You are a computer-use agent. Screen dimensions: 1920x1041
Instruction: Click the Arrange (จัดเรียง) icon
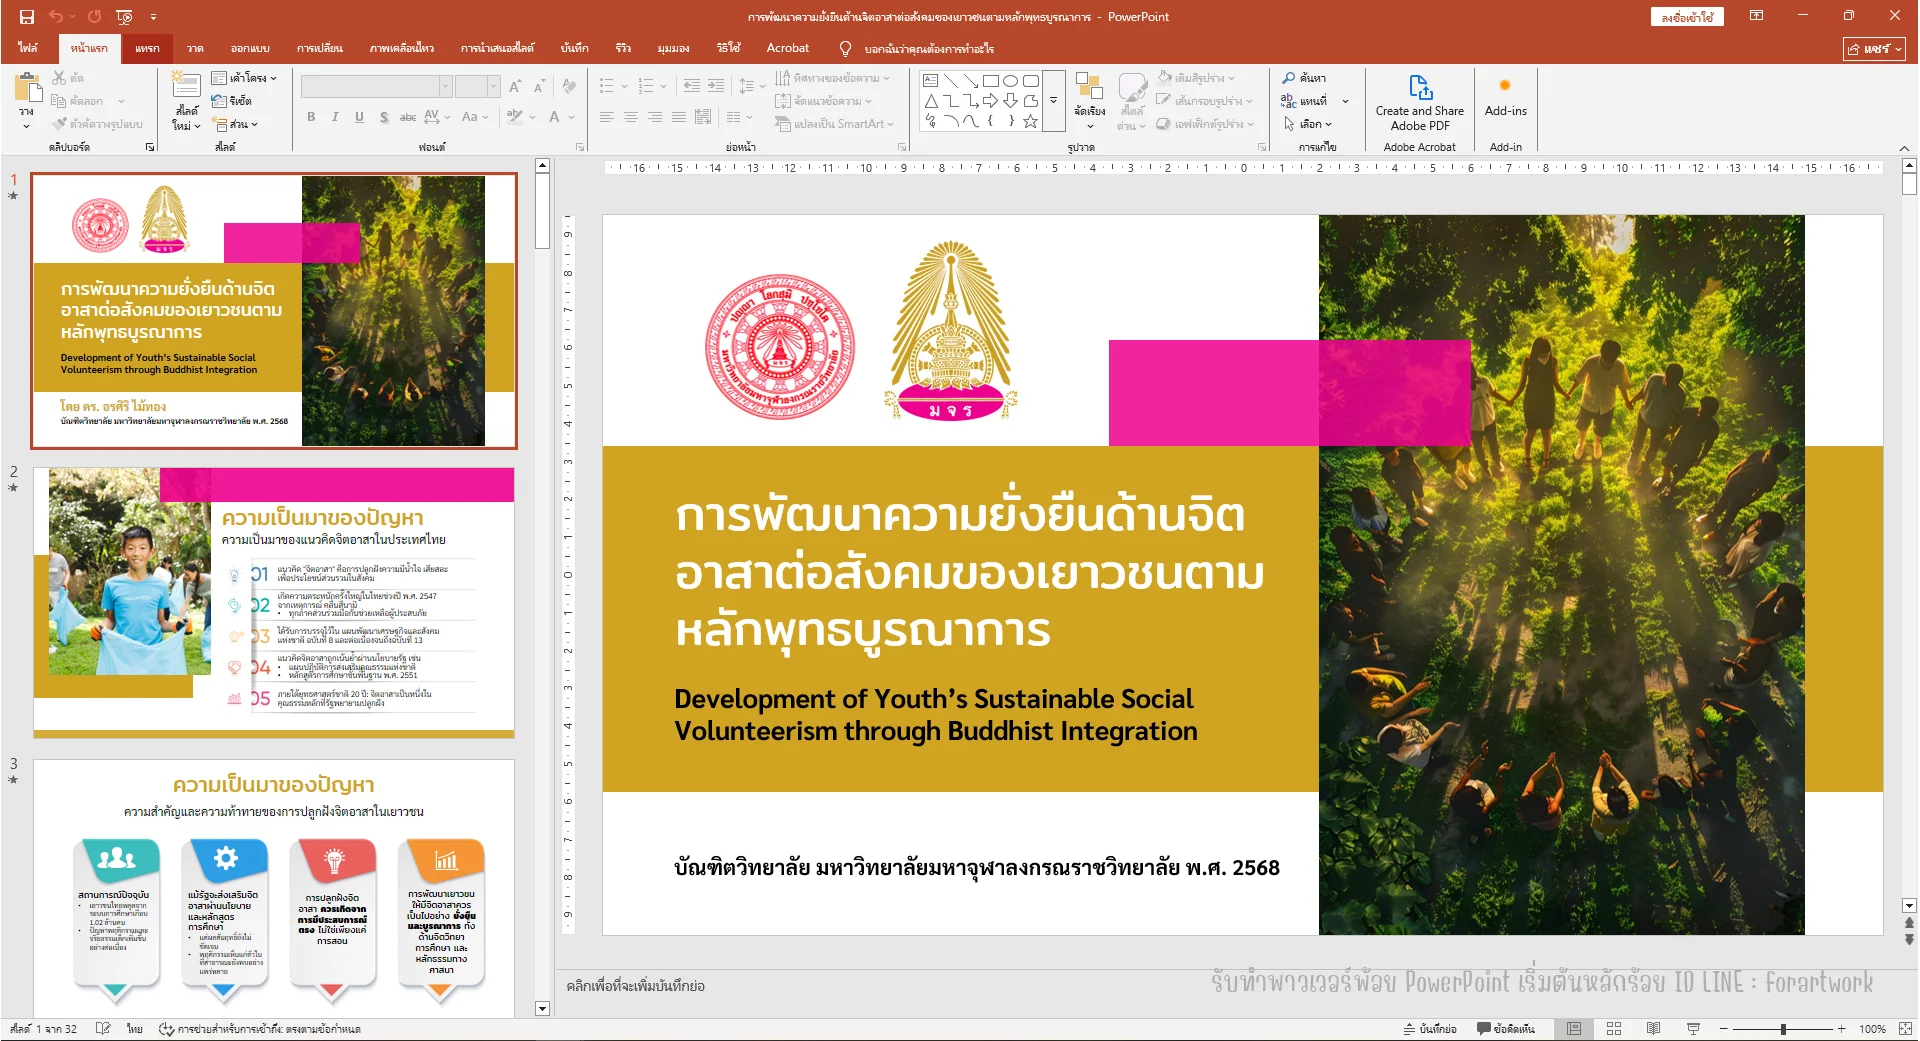(x=1089, y=88)
